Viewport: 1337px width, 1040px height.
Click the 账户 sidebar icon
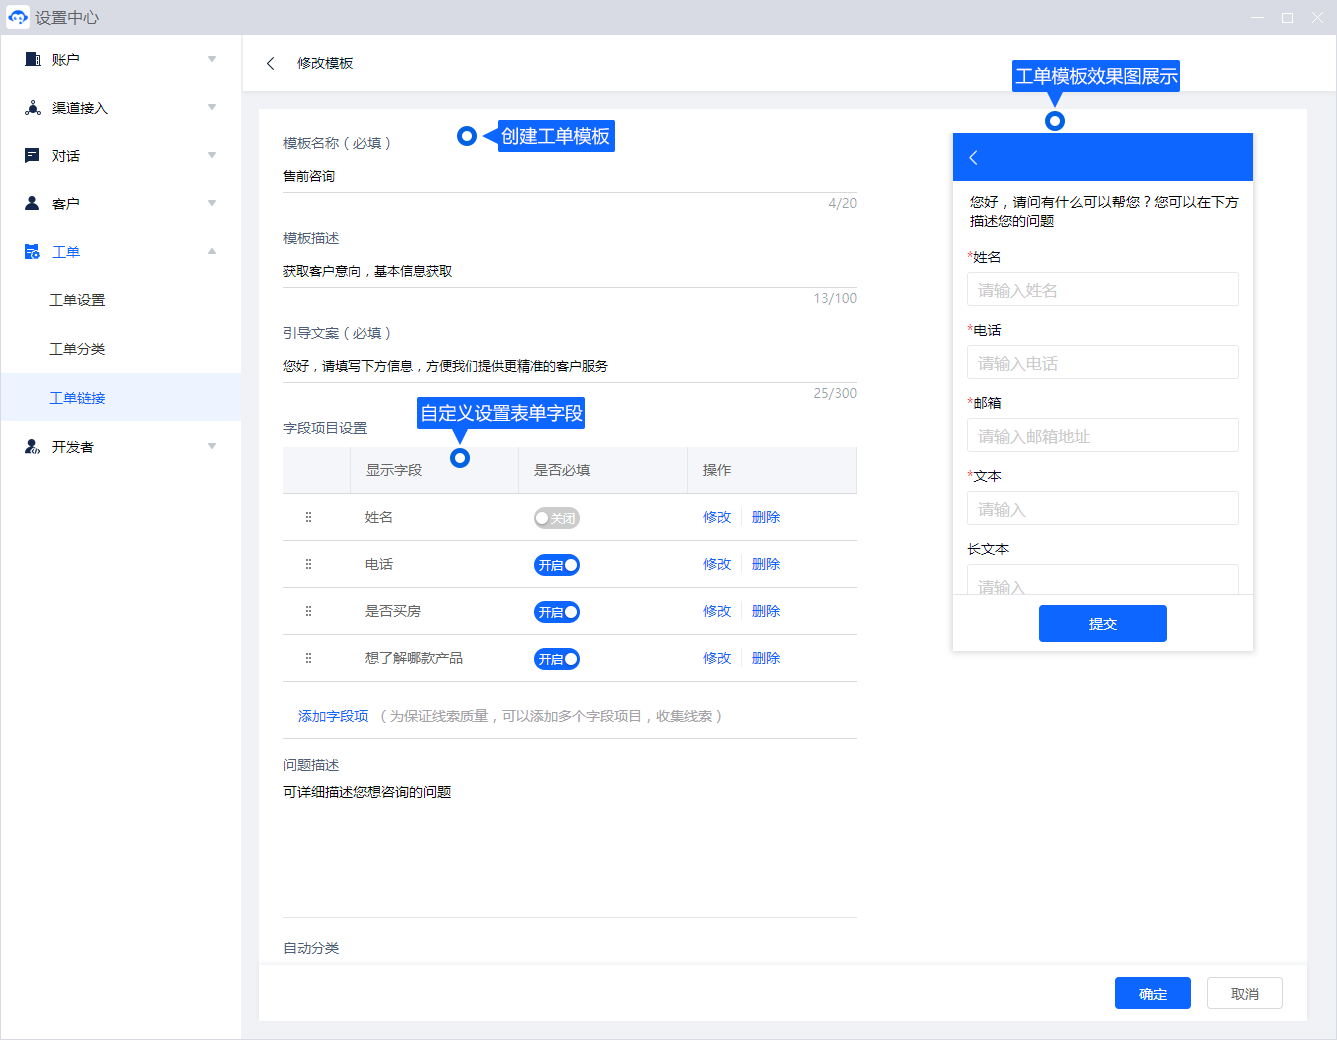(x=32, y=60)
